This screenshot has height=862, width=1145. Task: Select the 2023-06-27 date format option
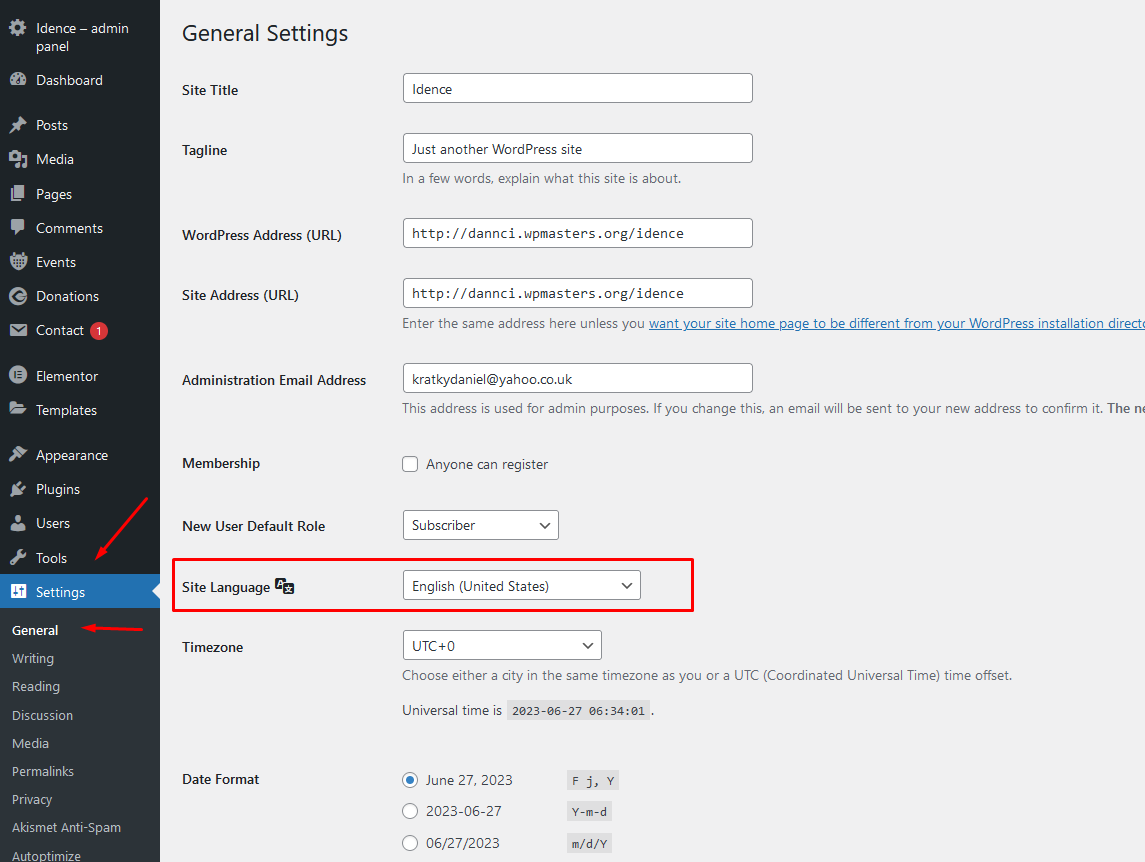(x=410, y=811)
